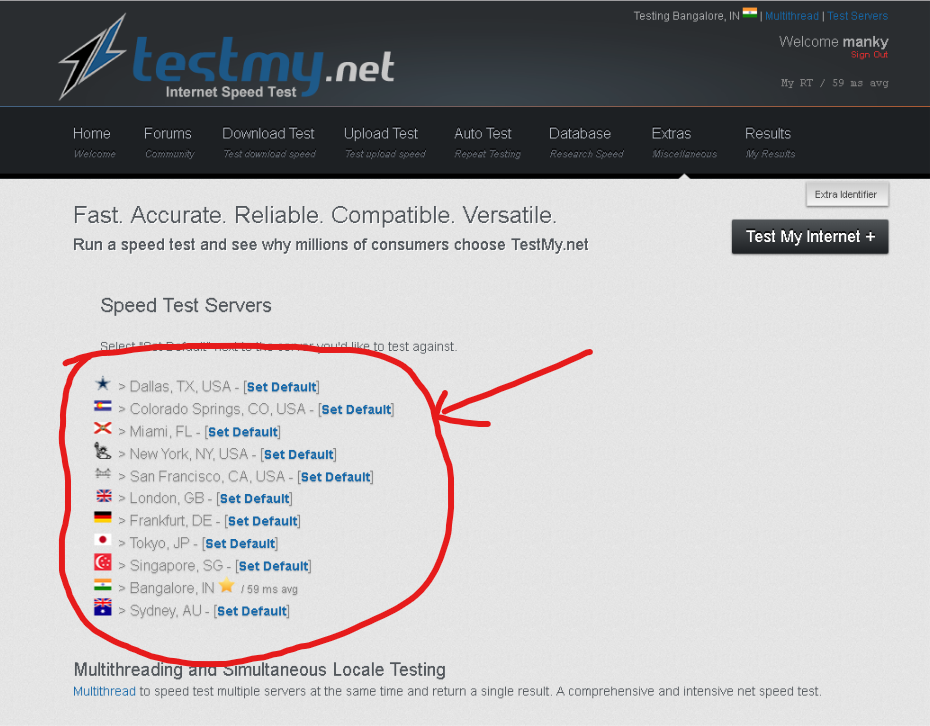This screenshot has height=726, width=930.
Task: Click the Singapore flag icon
Action: coord(102,563)
